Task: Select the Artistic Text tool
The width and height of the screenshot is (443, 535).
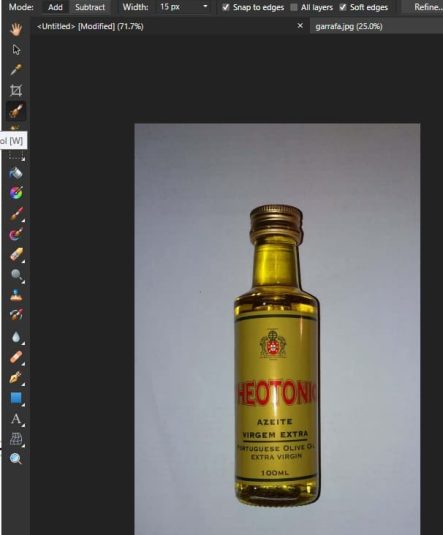Action: pyautogui.click(x=16, y=419)
